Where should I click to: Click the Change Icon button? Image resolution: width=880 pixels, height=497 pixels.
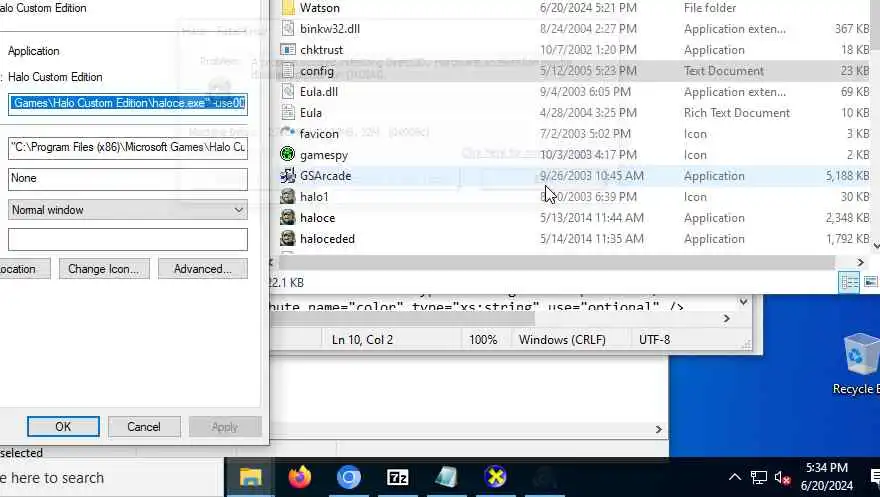pos(104,269)
